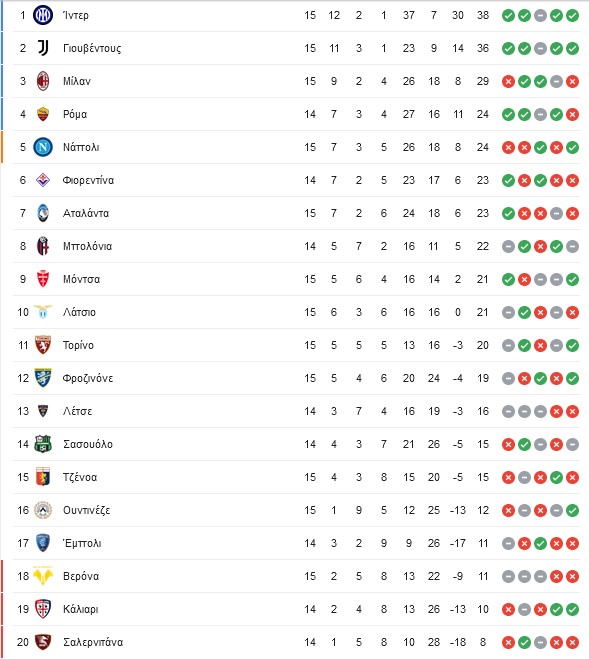Open the Λάτσιο team link
The height and width of the screenshot is (659, 589).
tap(79, 312)
